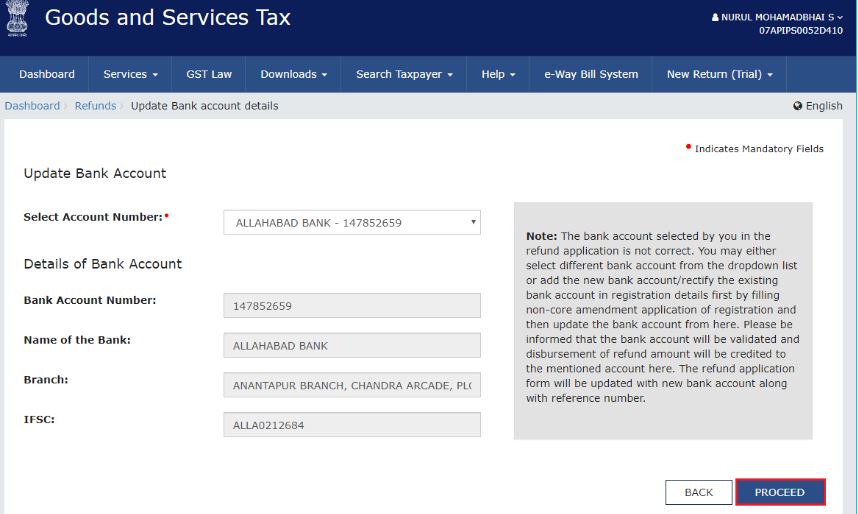Click the Bank Account Number field
This screenshot has height=514, width=858.
pyautogui.click(x=352, y=305)
